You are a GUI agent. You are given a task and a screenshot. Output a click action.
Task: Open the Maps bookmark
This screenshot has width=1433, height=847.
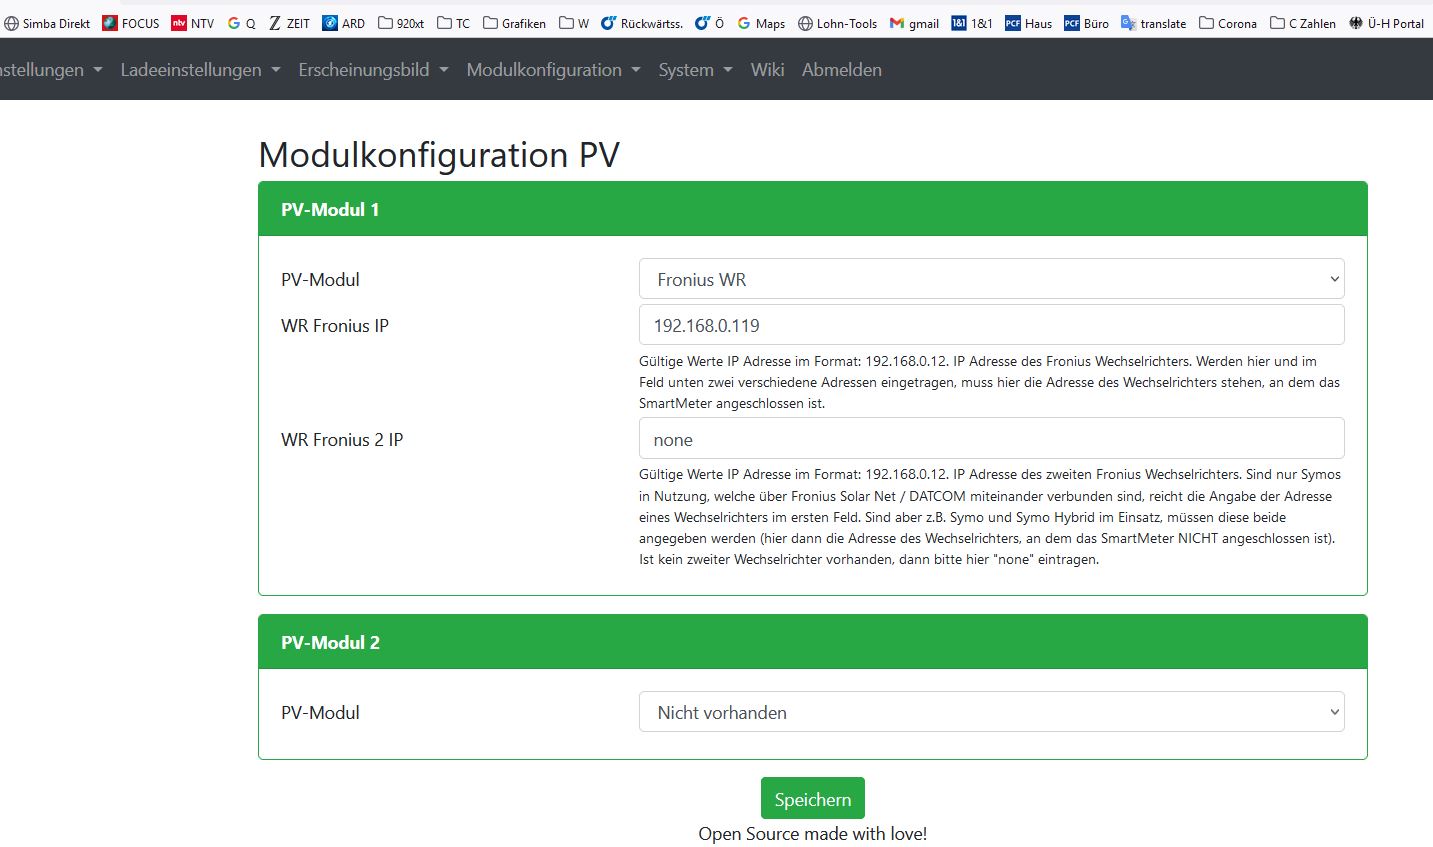click(x=761, y=23)
